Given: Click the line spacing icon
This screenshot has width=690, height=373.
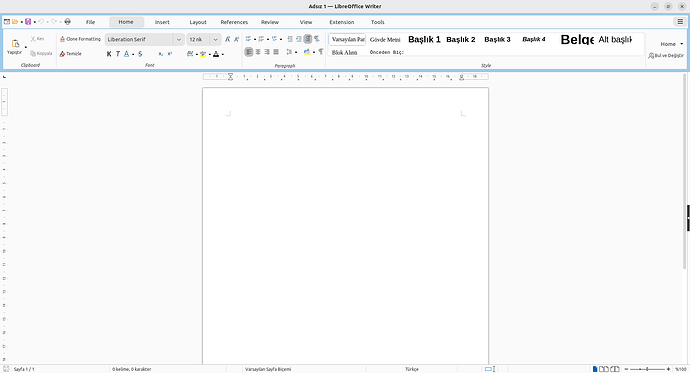Looking at the screenshot, I should (289, 52).
